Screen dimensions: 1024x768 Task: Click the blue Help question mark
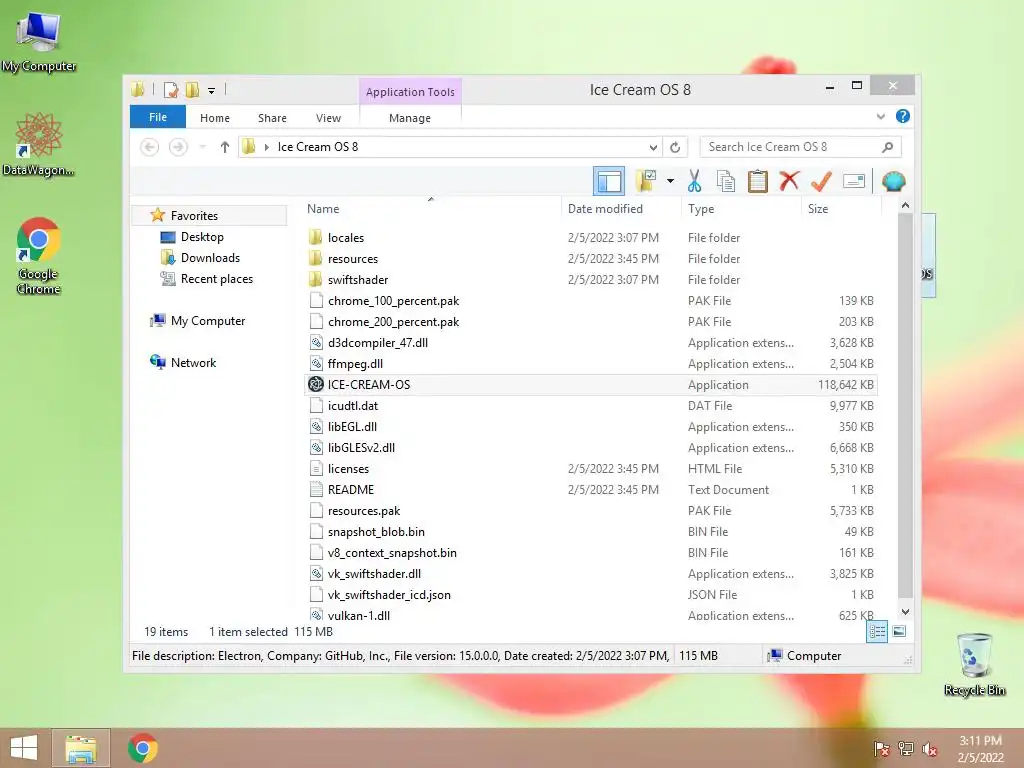coord(903,116)
